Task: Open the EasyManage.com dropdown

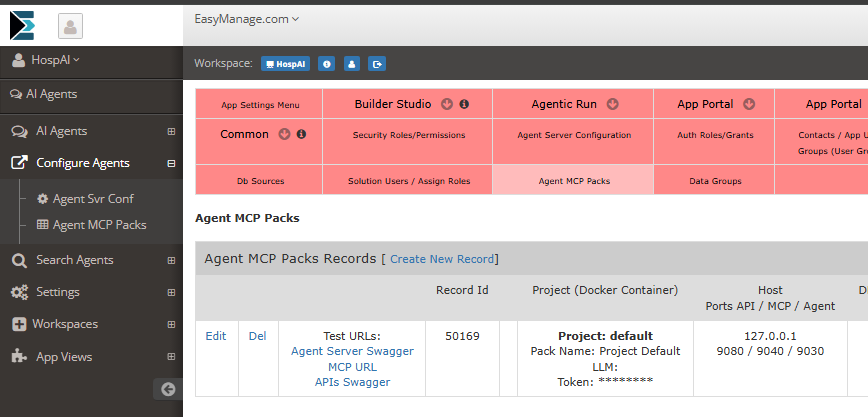Action: [x=247, y=19]
